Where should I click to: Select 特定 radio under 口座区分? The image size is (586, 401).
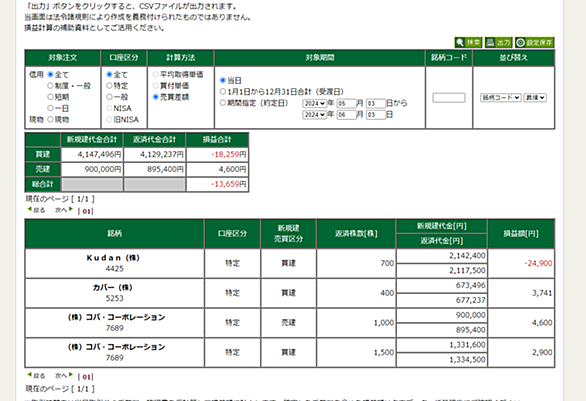tap(109, 86)
